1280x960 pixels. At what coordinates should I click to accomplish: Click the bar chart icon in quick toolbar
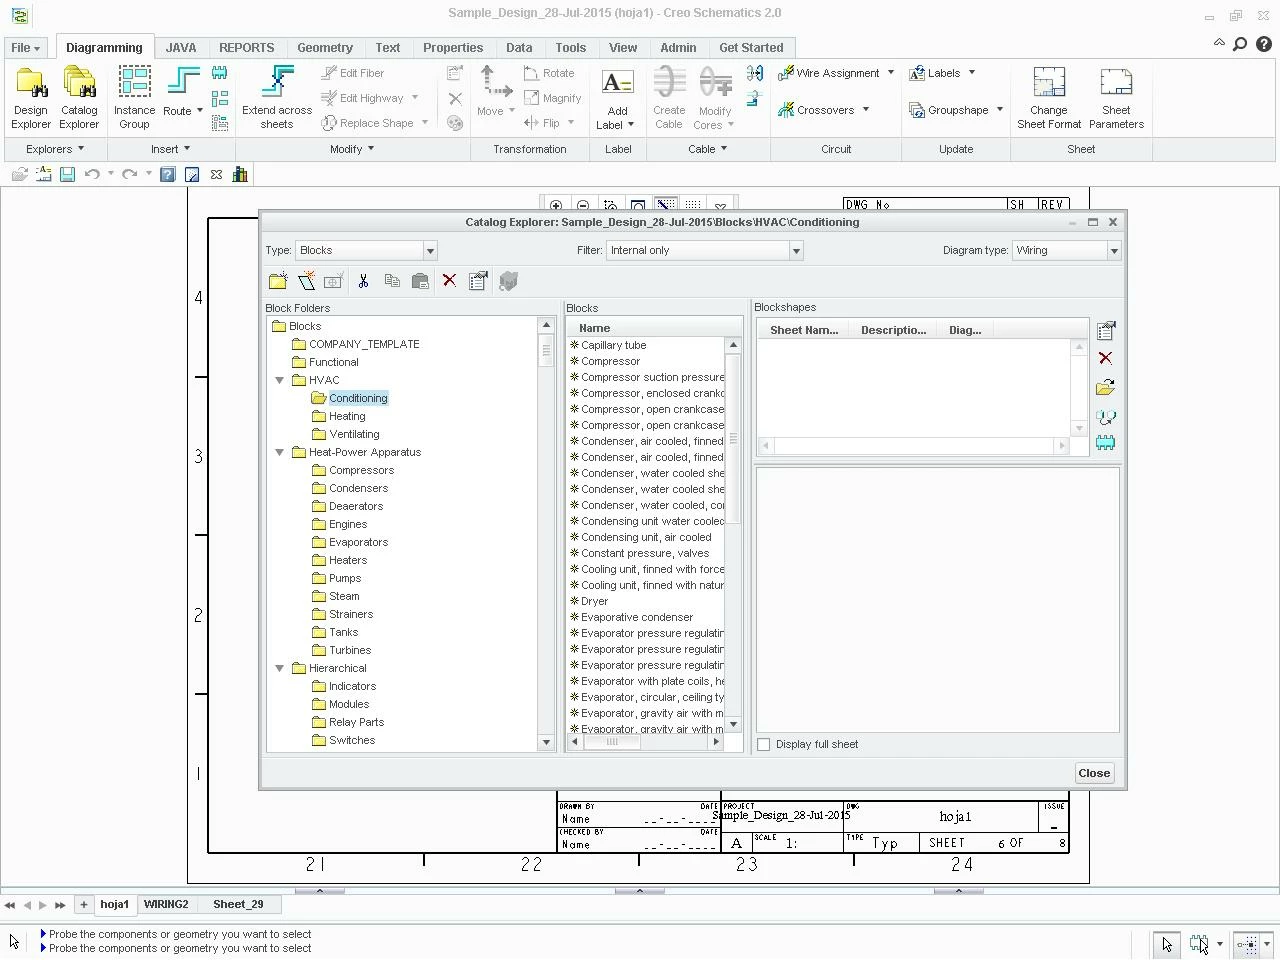(240, 174)
